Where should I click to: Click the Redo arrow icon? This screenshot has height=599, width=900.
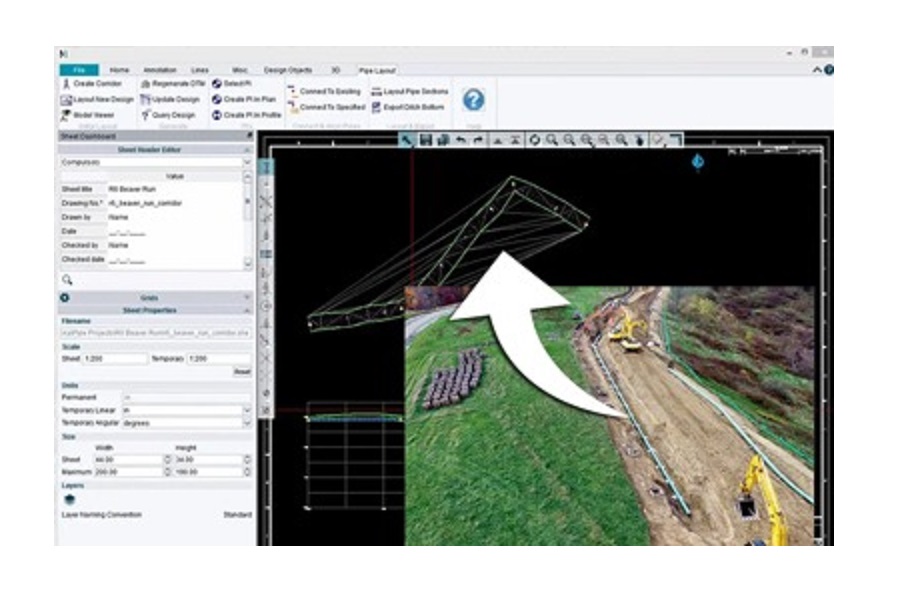(x=478, y=140)
